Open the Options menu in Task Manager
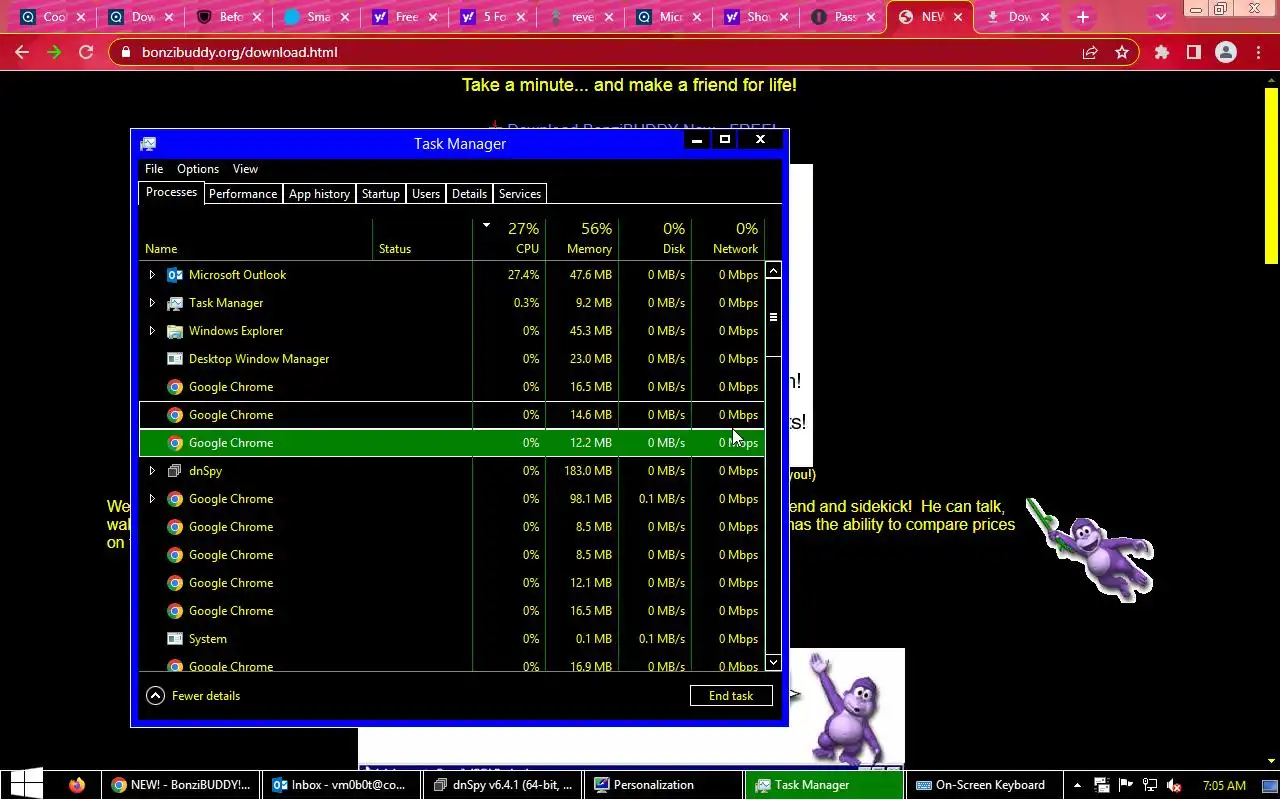The height and width of the screenshot is (800, 1280). click(198, 169)
